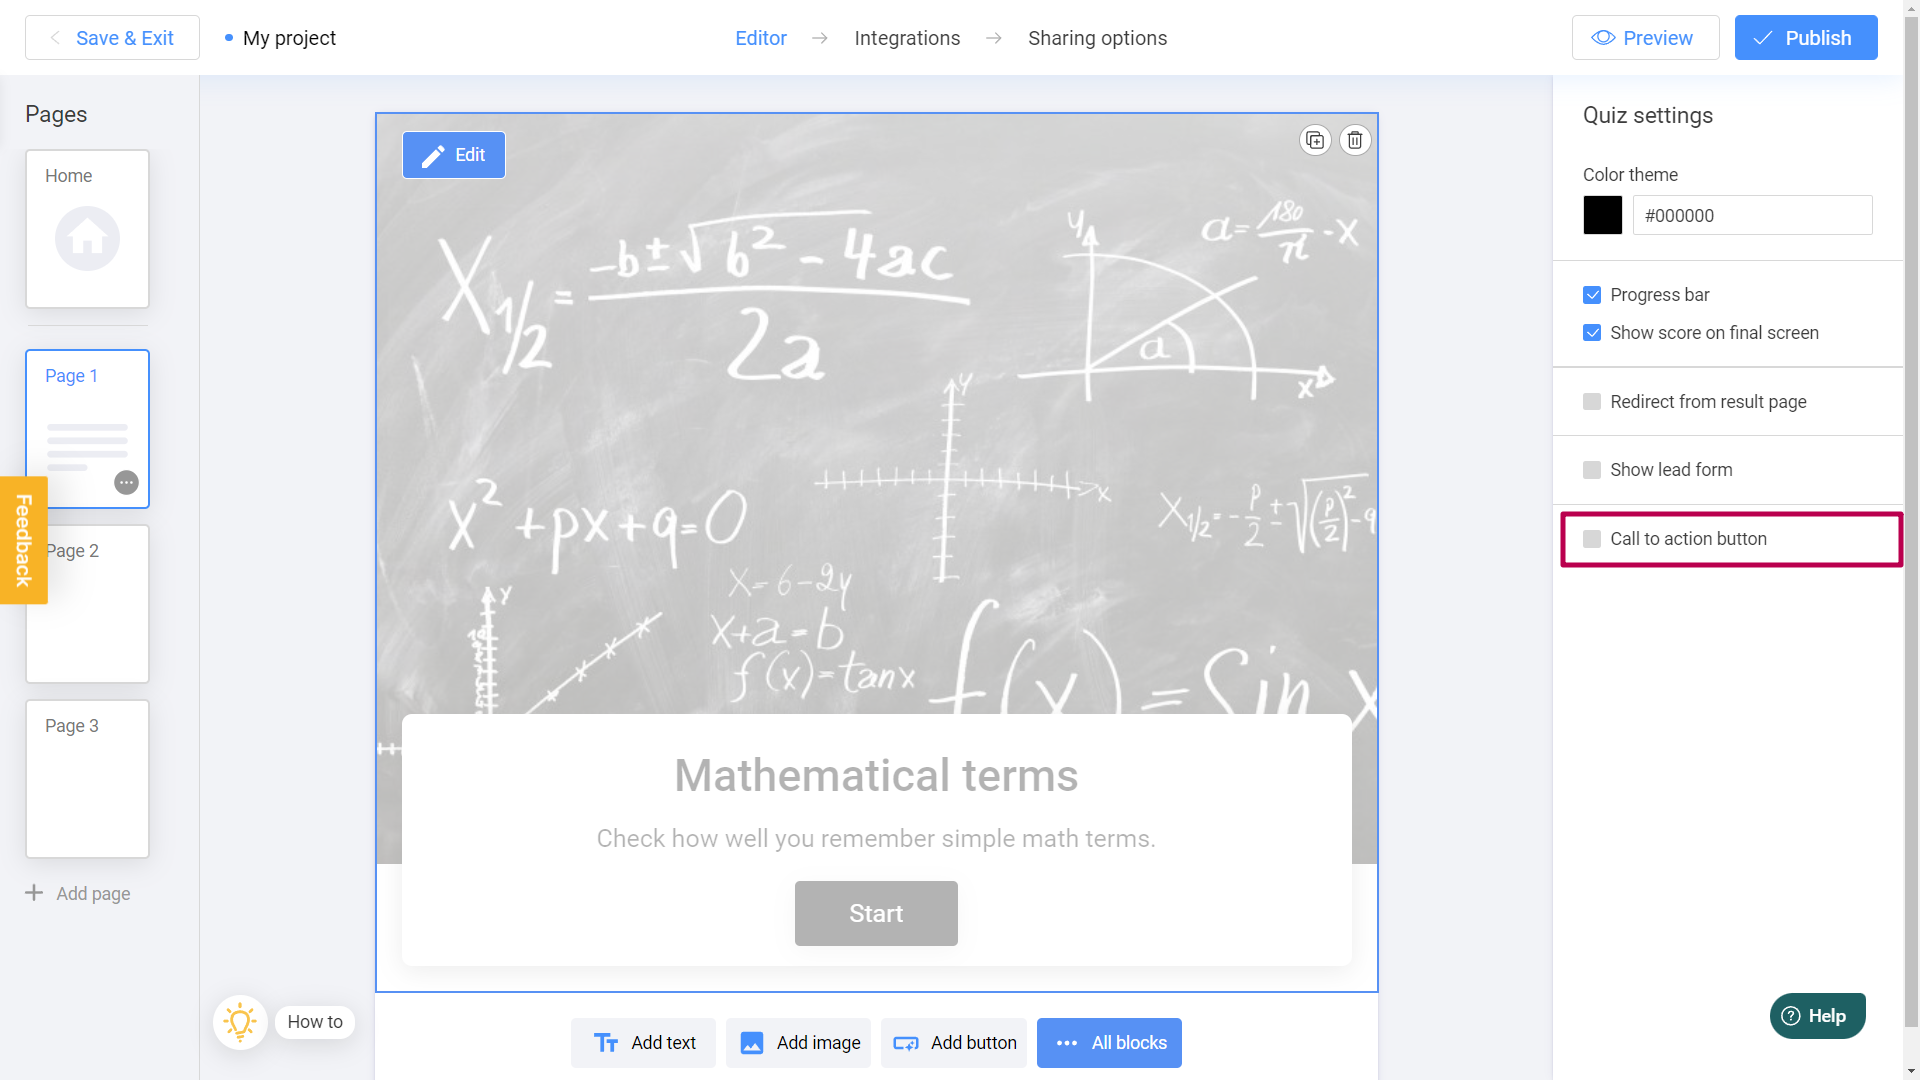Click the duplicate page icon

(1315, 140)
